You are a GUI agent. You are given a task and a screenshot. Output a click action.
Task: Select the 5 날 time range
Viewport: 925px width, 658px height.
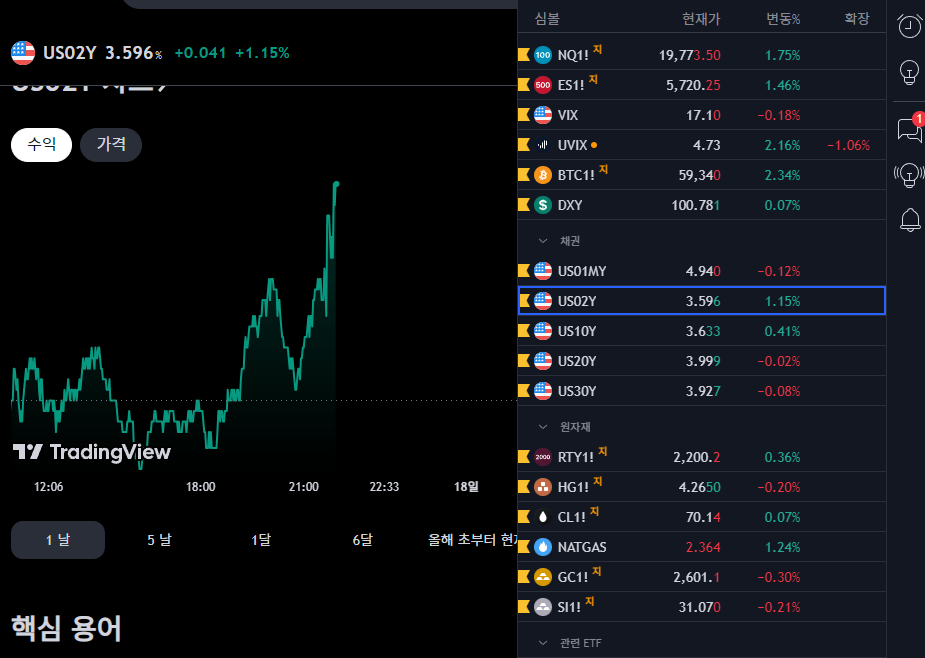tap(159, 540)
